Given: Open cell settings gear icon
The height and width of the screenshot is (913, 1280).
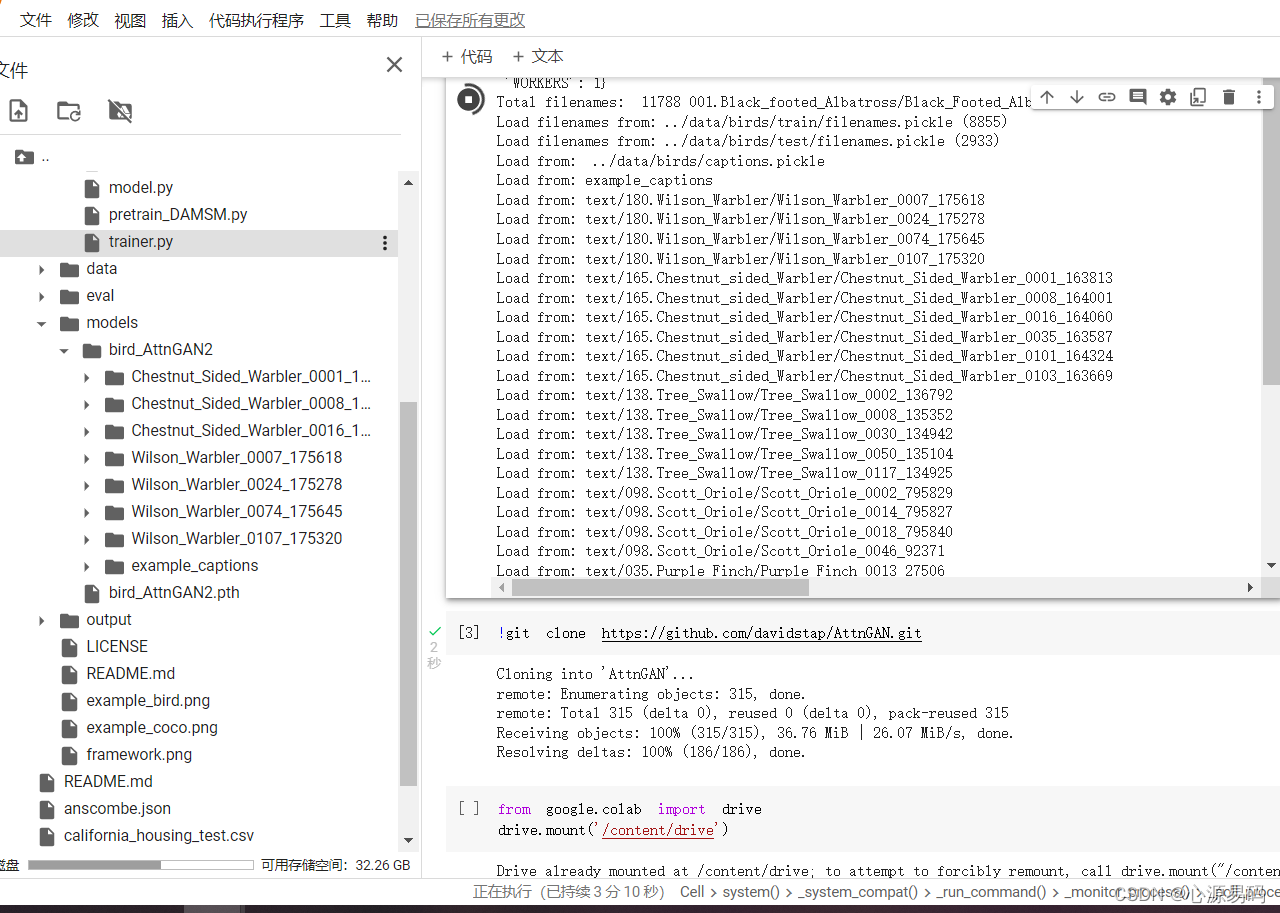Looking at the screenshot, I should (x=1168, y=97).
